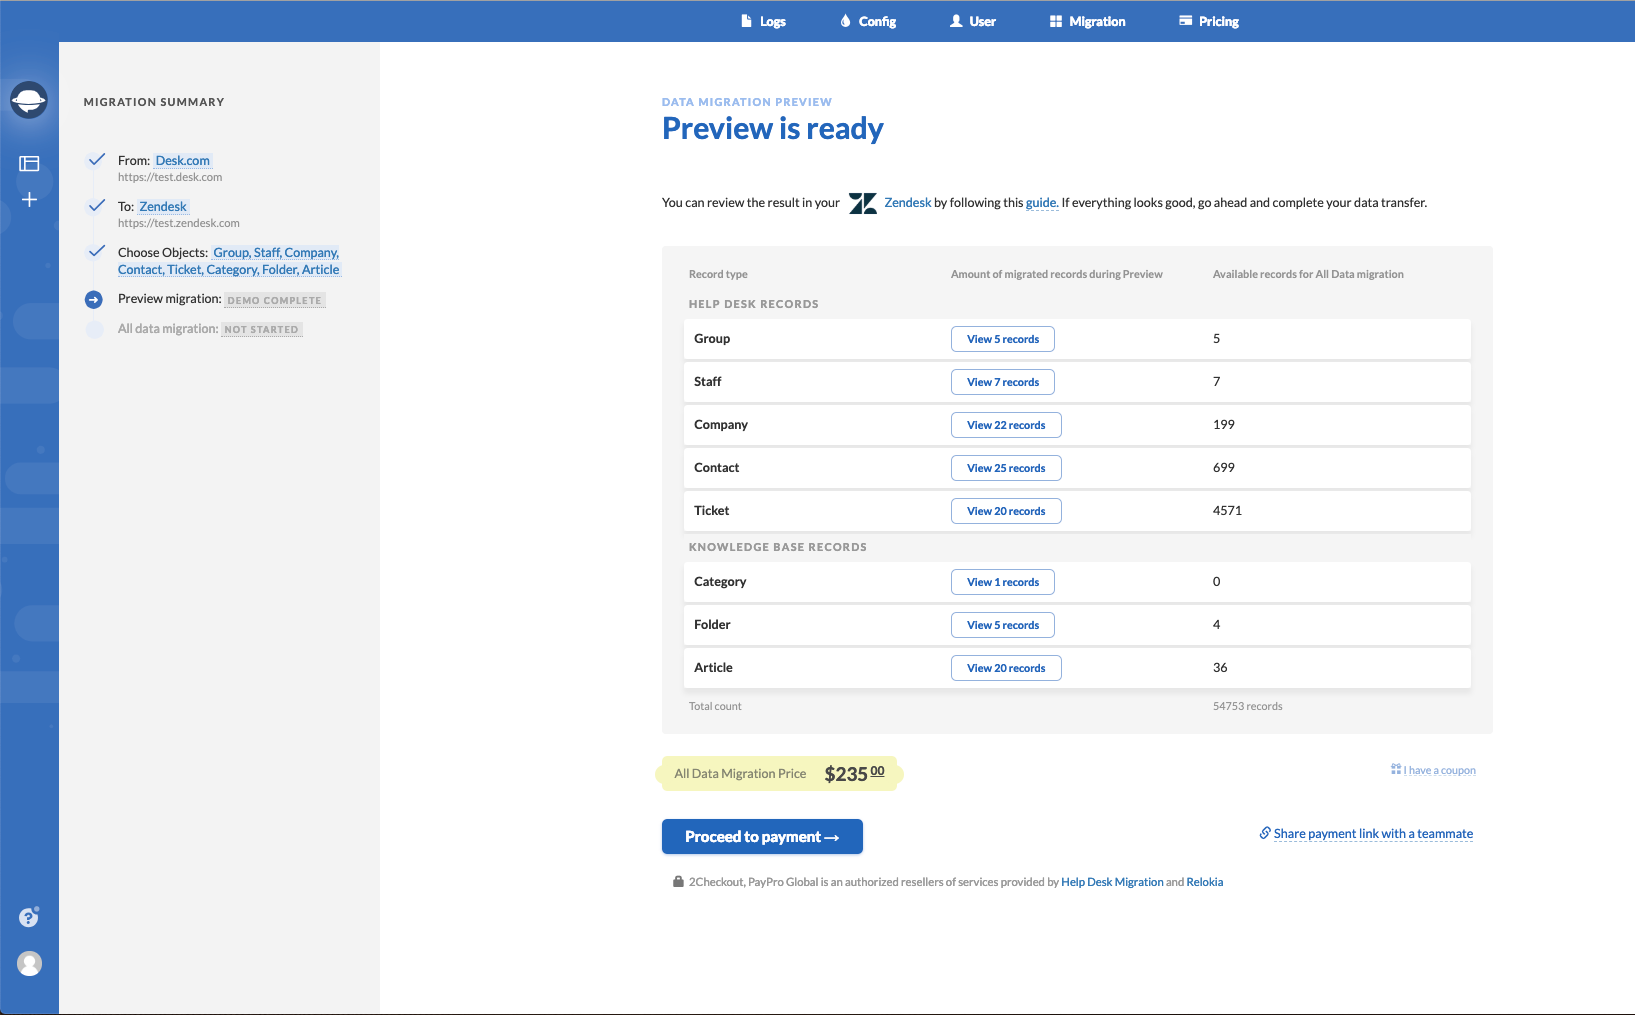Open the help question mark icon

(29, 917)
